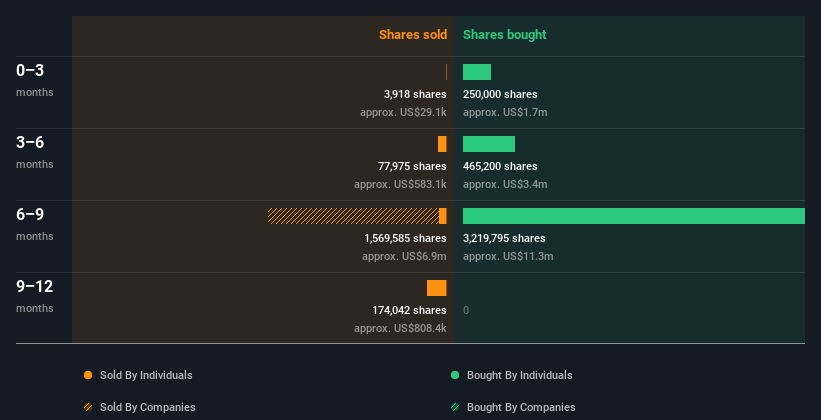Click the hatched orange bar sold by companies
821x420 pixels.
353,216
